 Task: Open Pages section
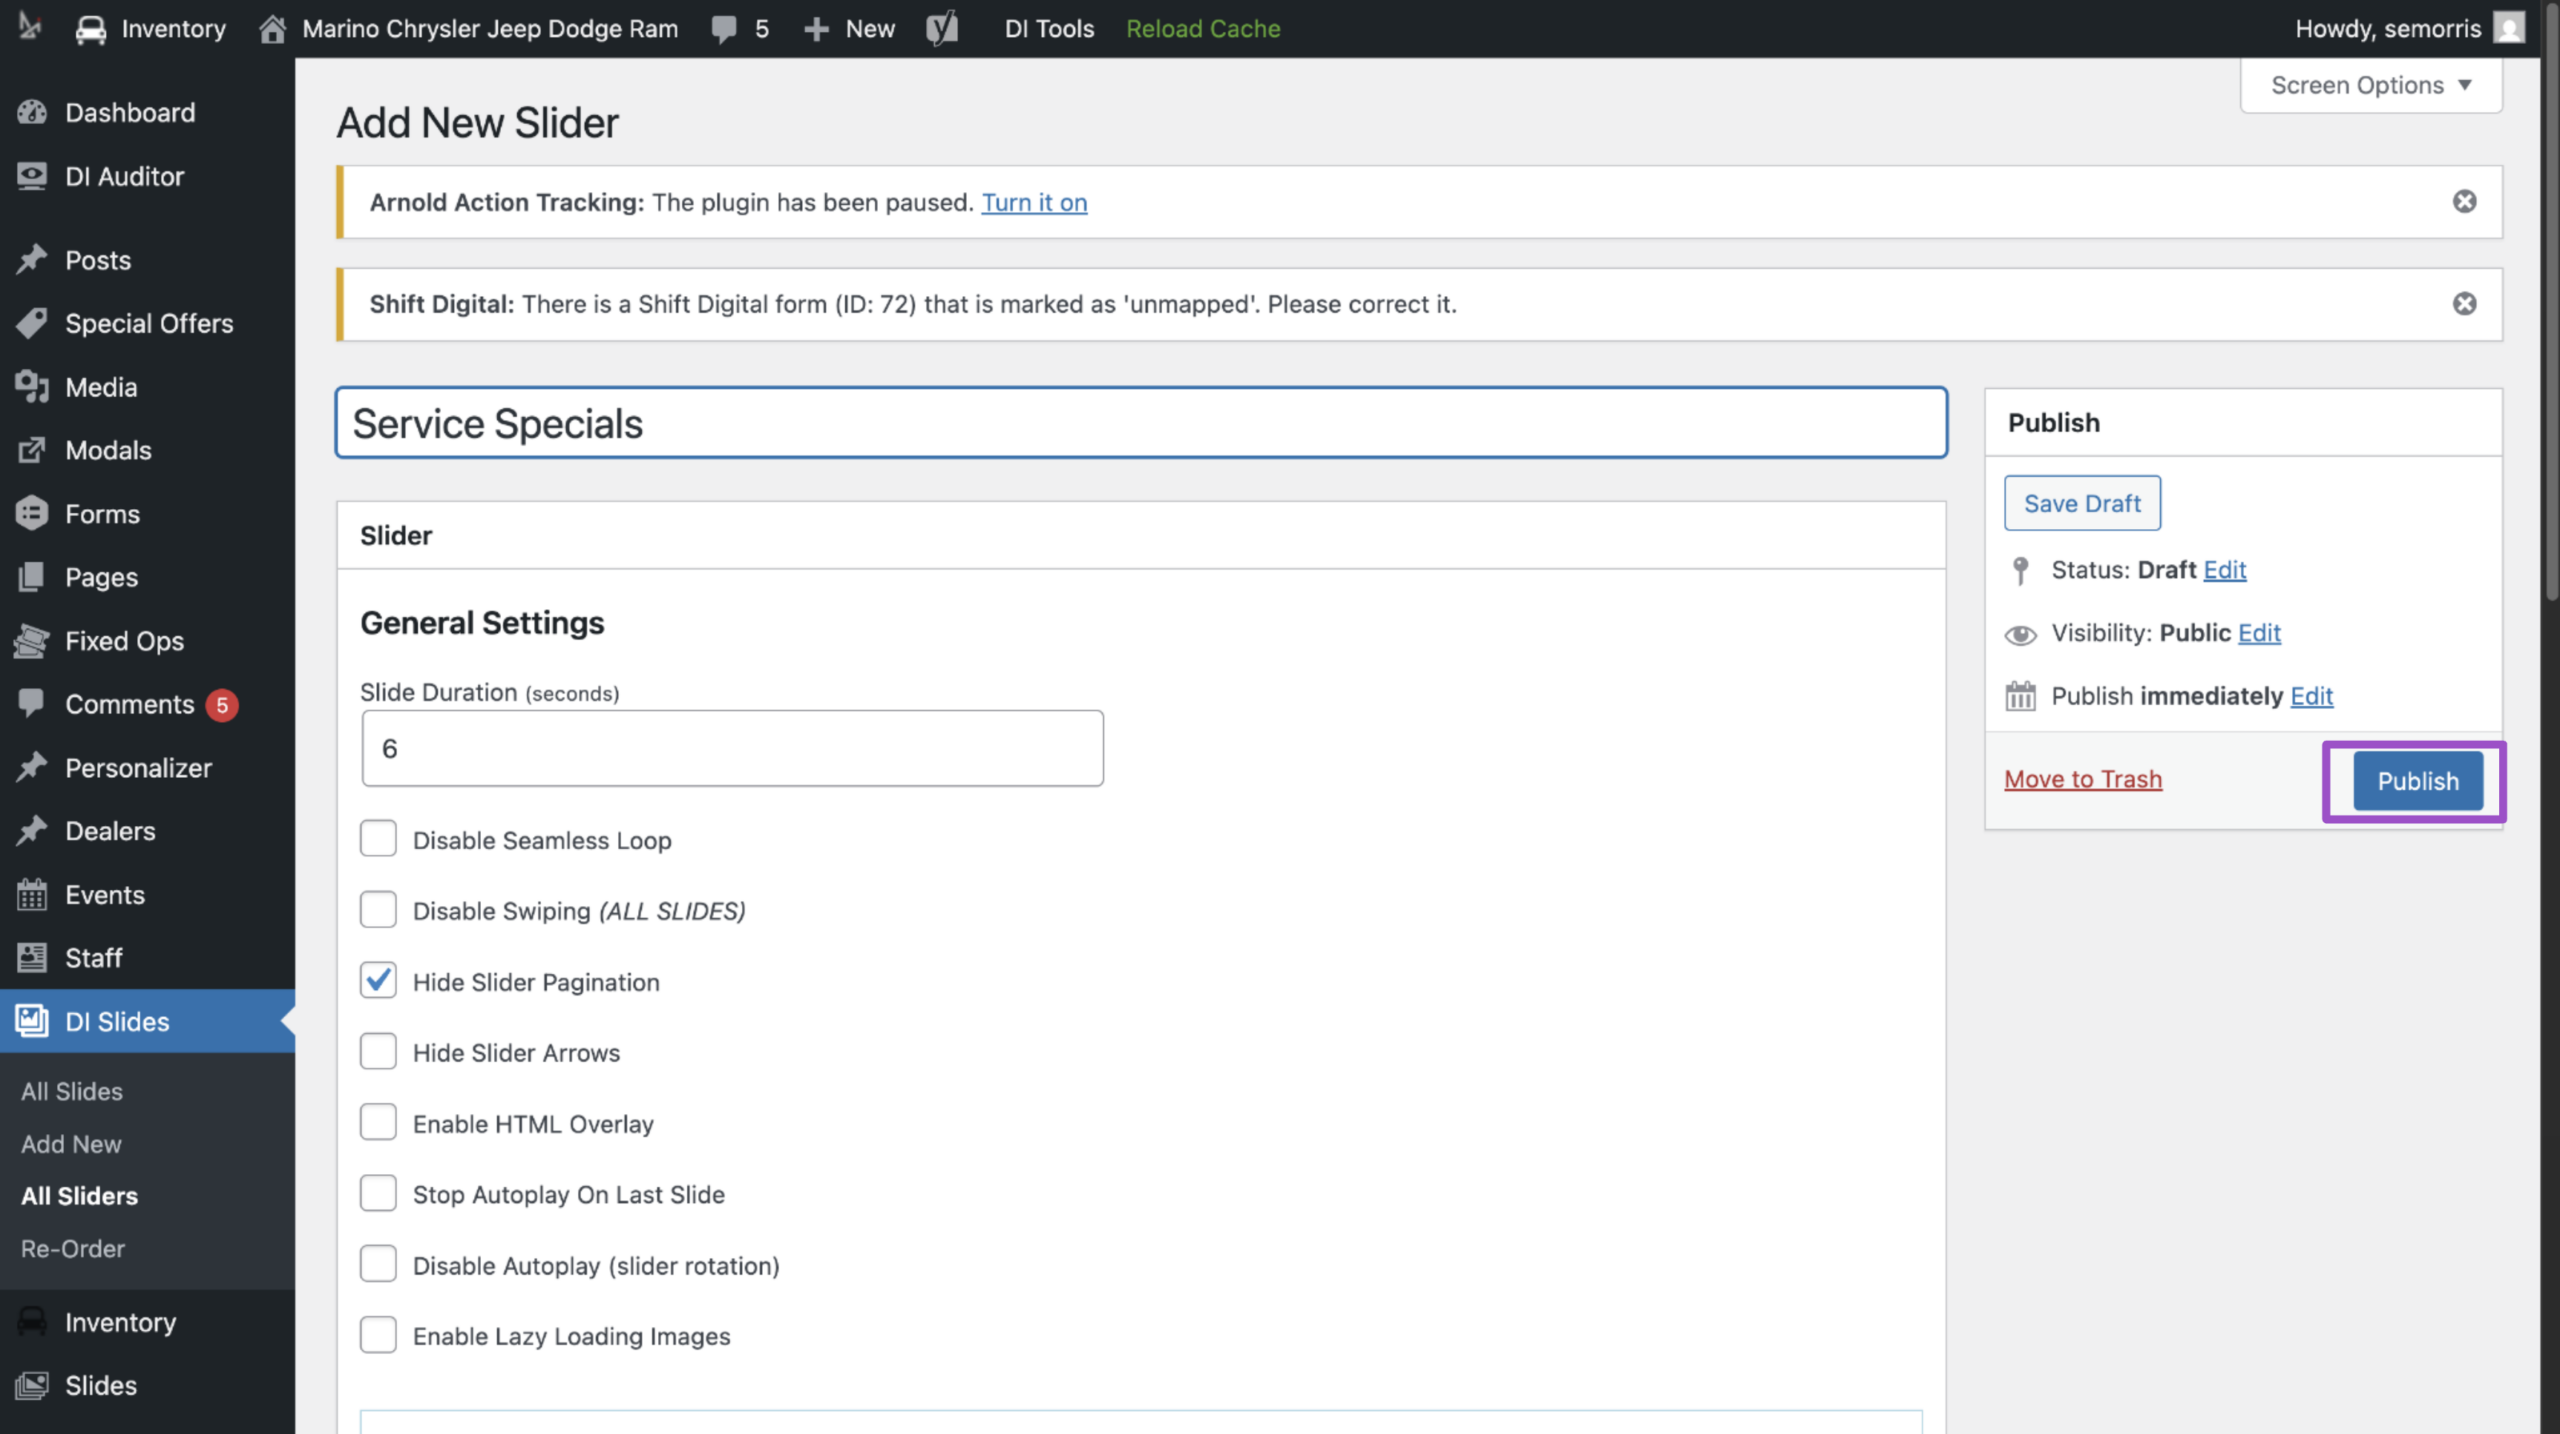101,577
